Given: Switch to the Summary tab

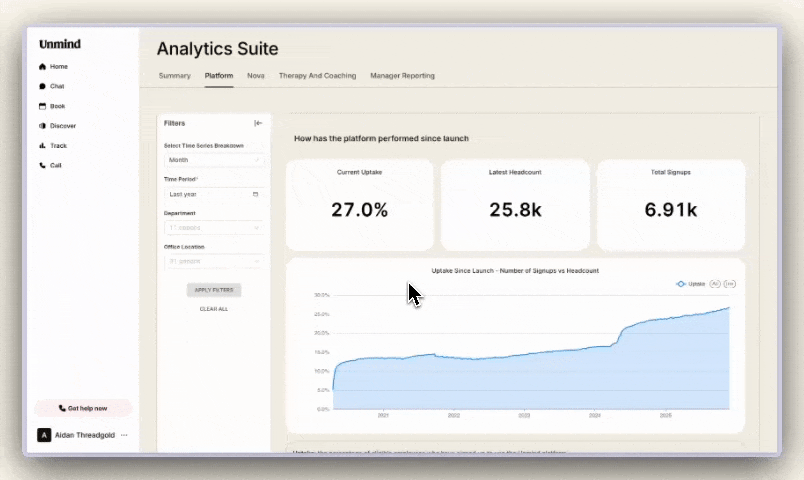Looking at the screenshot, I should [x=174, y=76].
